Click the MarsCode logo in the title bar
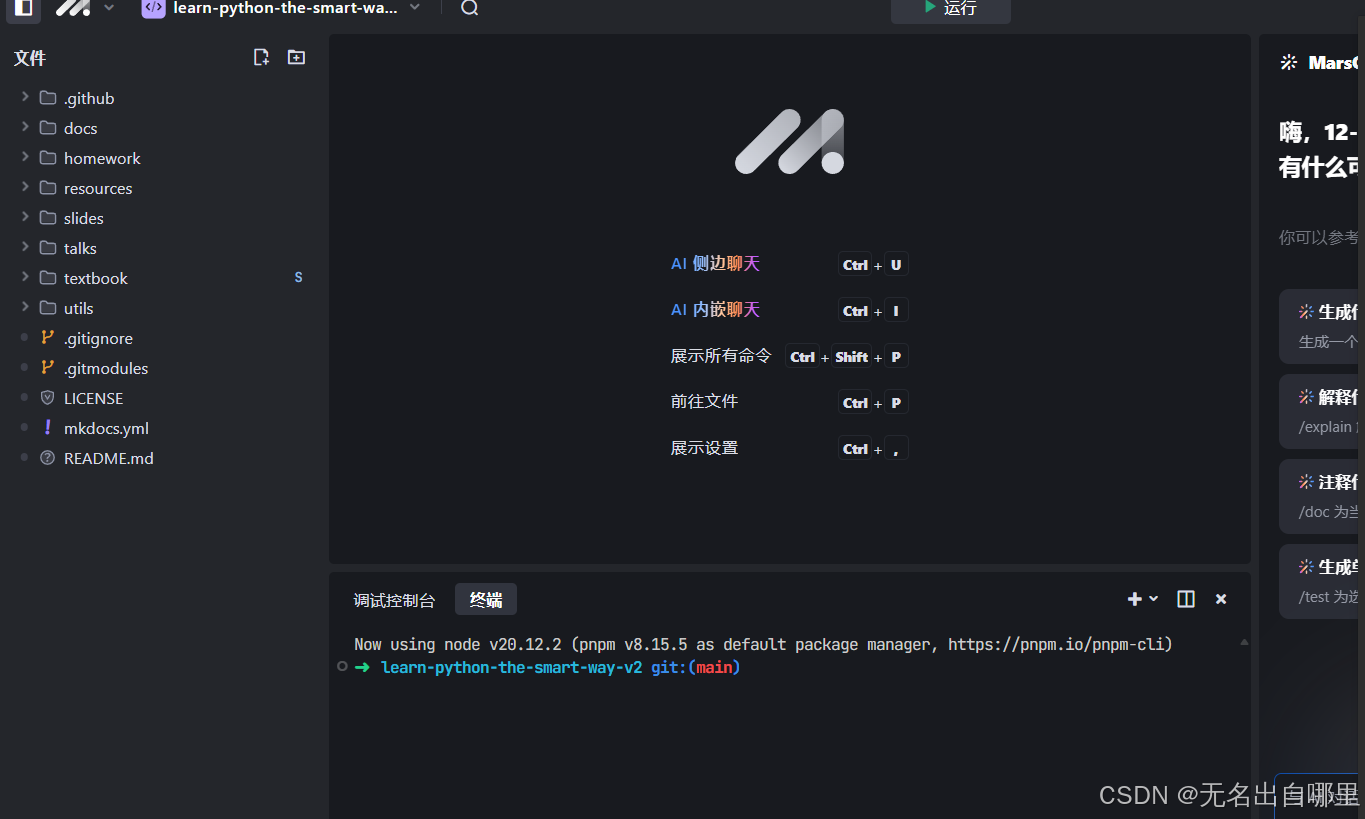 [71, 8]
